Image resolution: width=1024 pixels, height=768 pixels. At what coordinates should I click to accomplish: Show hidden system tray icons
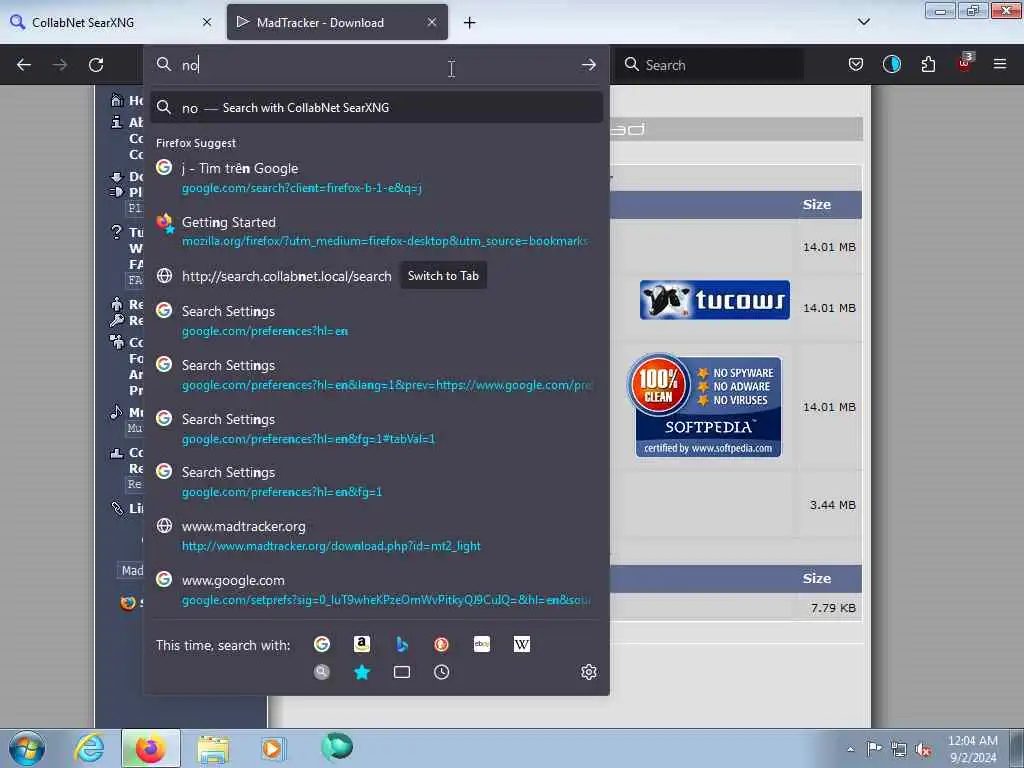(x=850, y=750)
